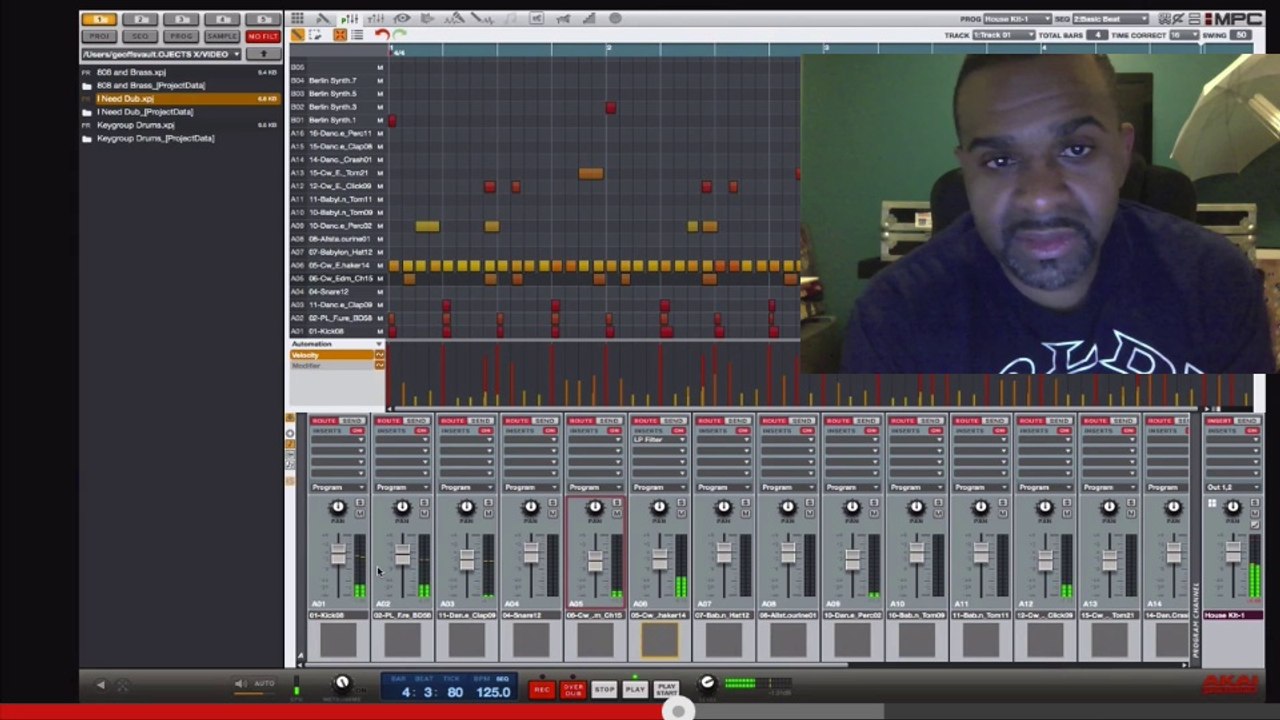The height and width of the screenshot is (720, 1280).
Task: Solo channel A01 with S button
Action: [360, 502]
